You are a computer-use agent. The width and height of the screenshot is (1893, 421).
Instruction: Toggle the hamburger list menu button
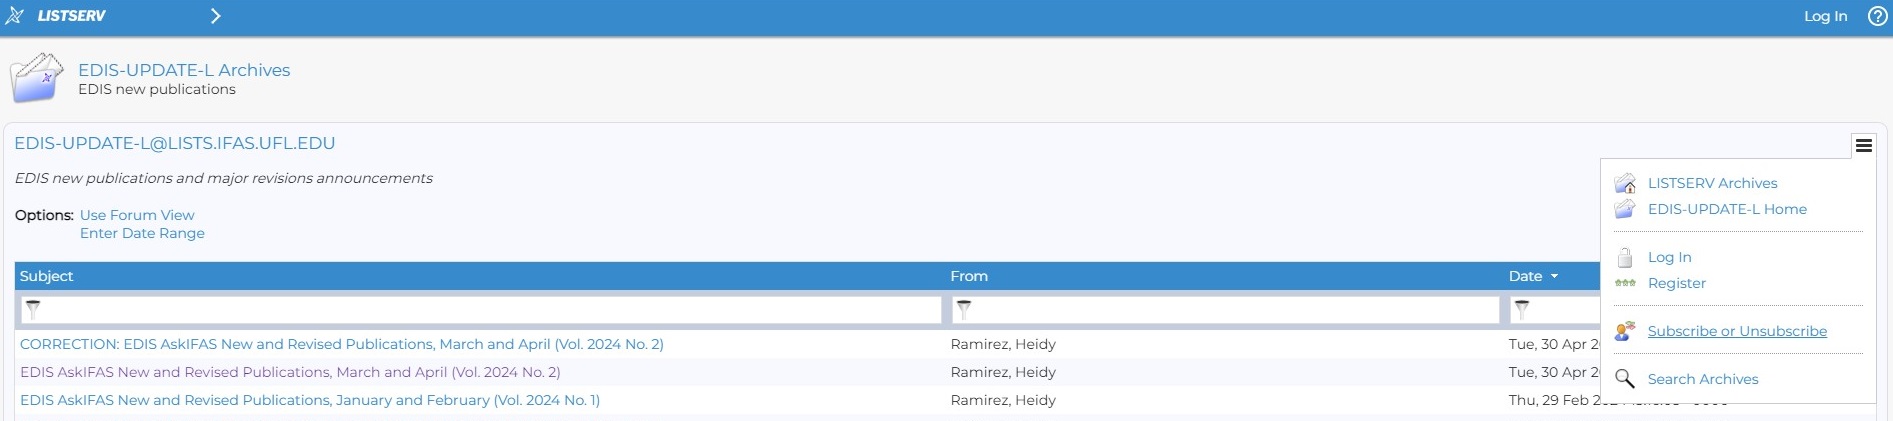[1863, 145]
